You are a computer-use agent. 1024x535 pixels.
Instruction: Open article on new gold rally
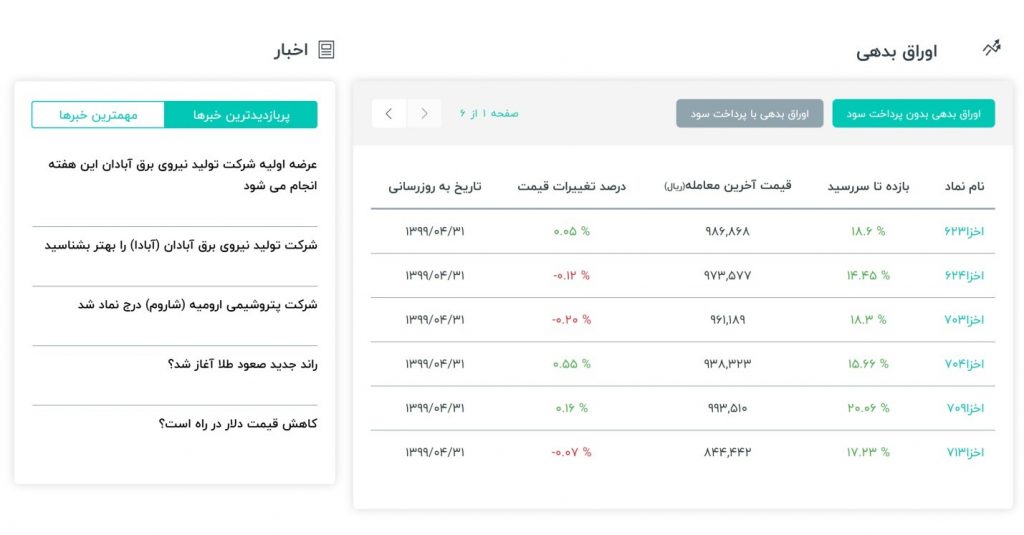pos(242,364)
